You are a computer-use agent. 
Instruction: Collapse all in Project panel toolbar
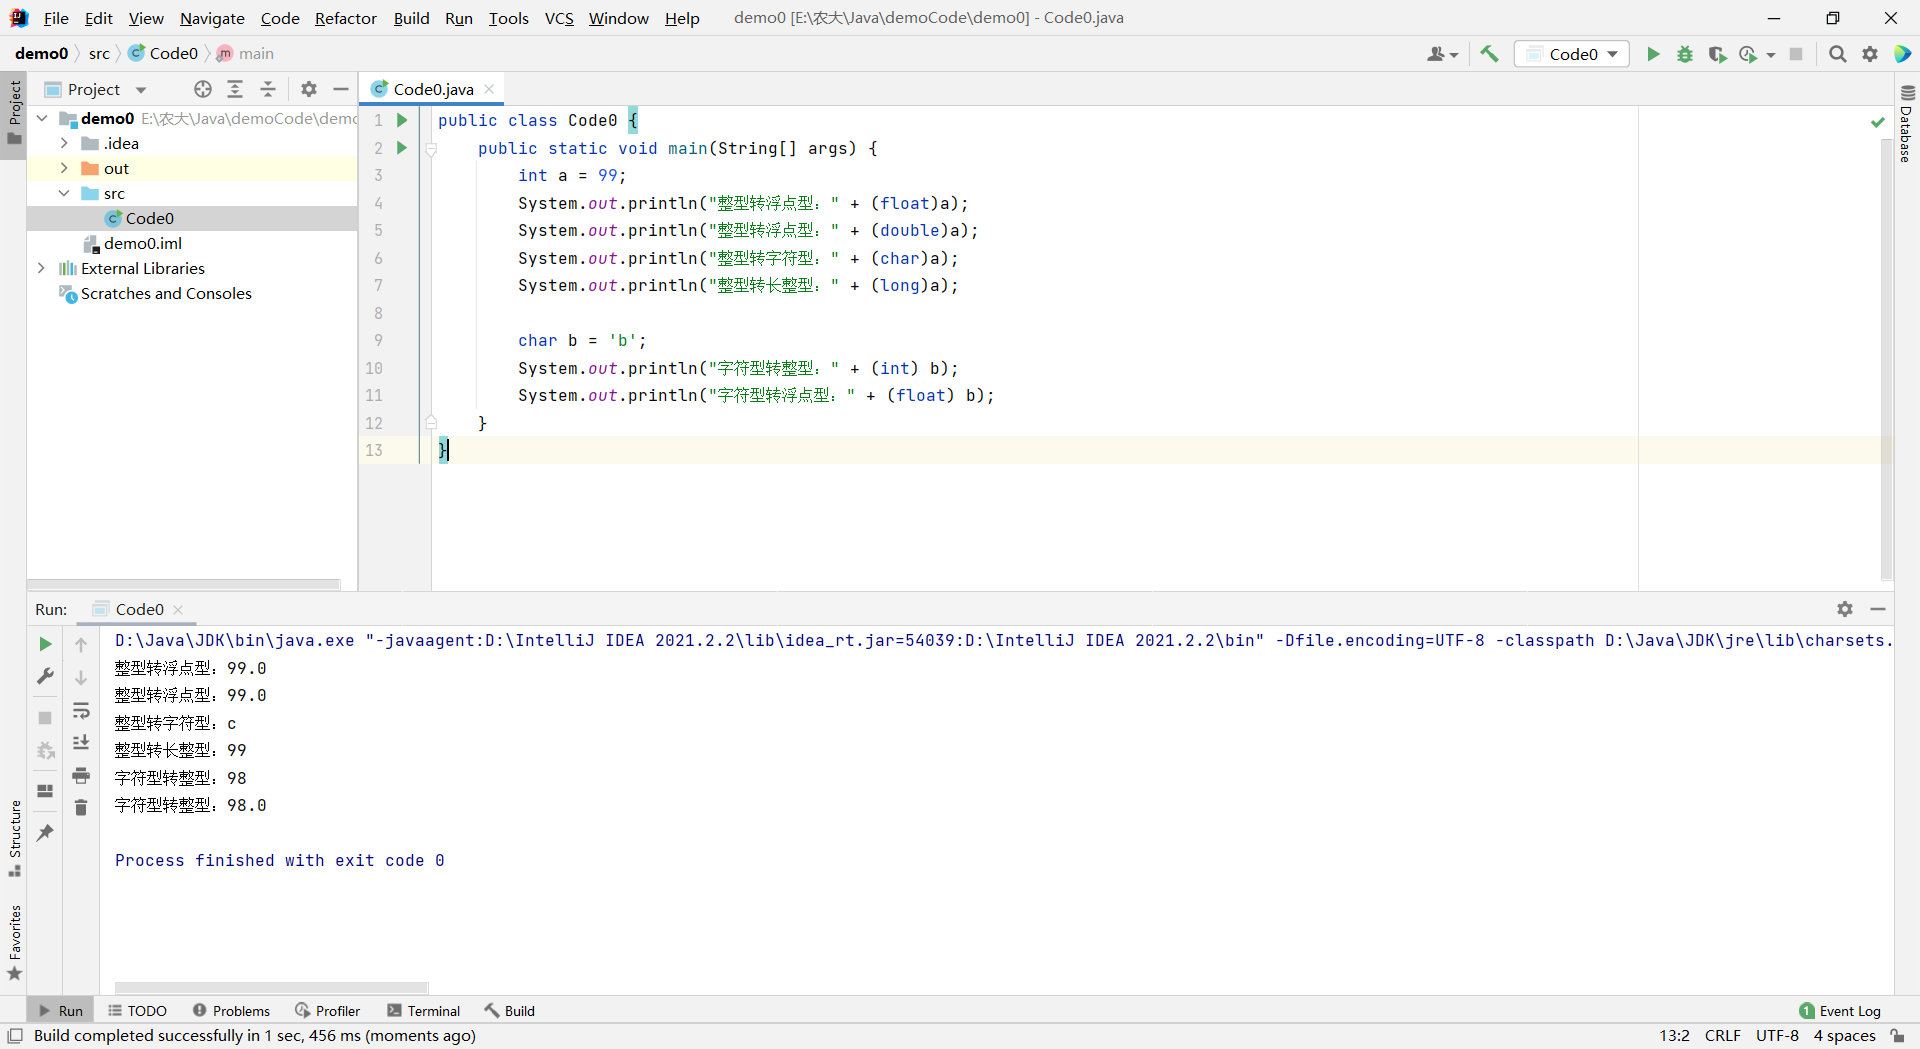(x=268, y=89)
